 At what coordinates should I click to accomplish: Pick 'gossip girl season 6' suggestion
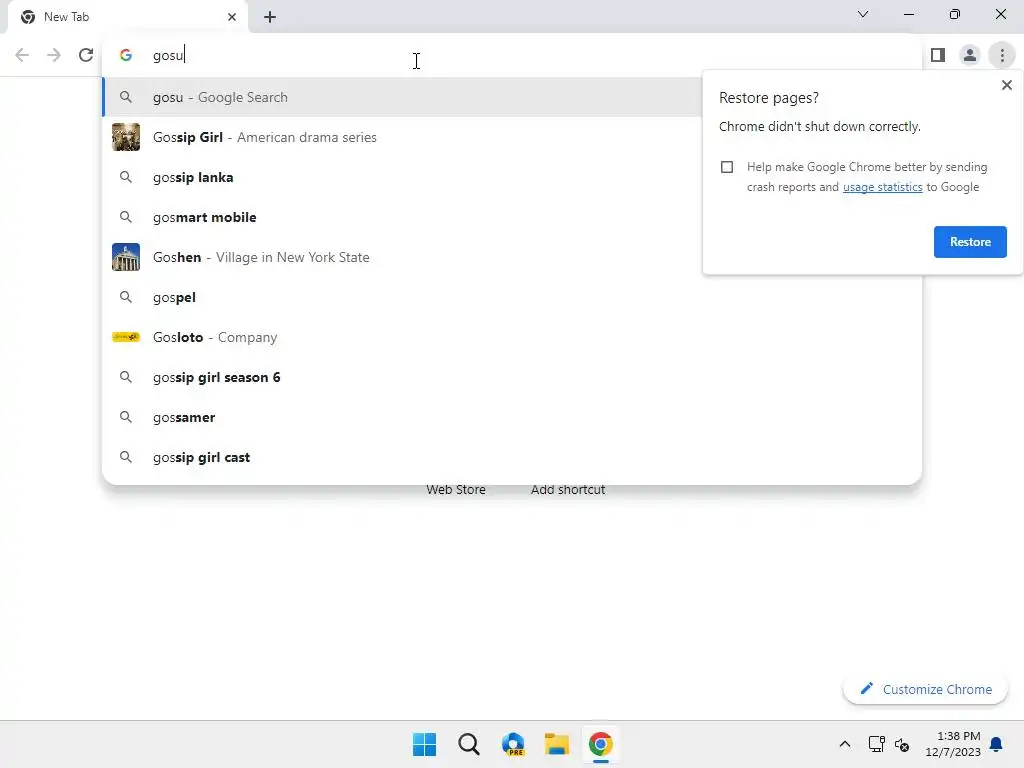[512, 377]
